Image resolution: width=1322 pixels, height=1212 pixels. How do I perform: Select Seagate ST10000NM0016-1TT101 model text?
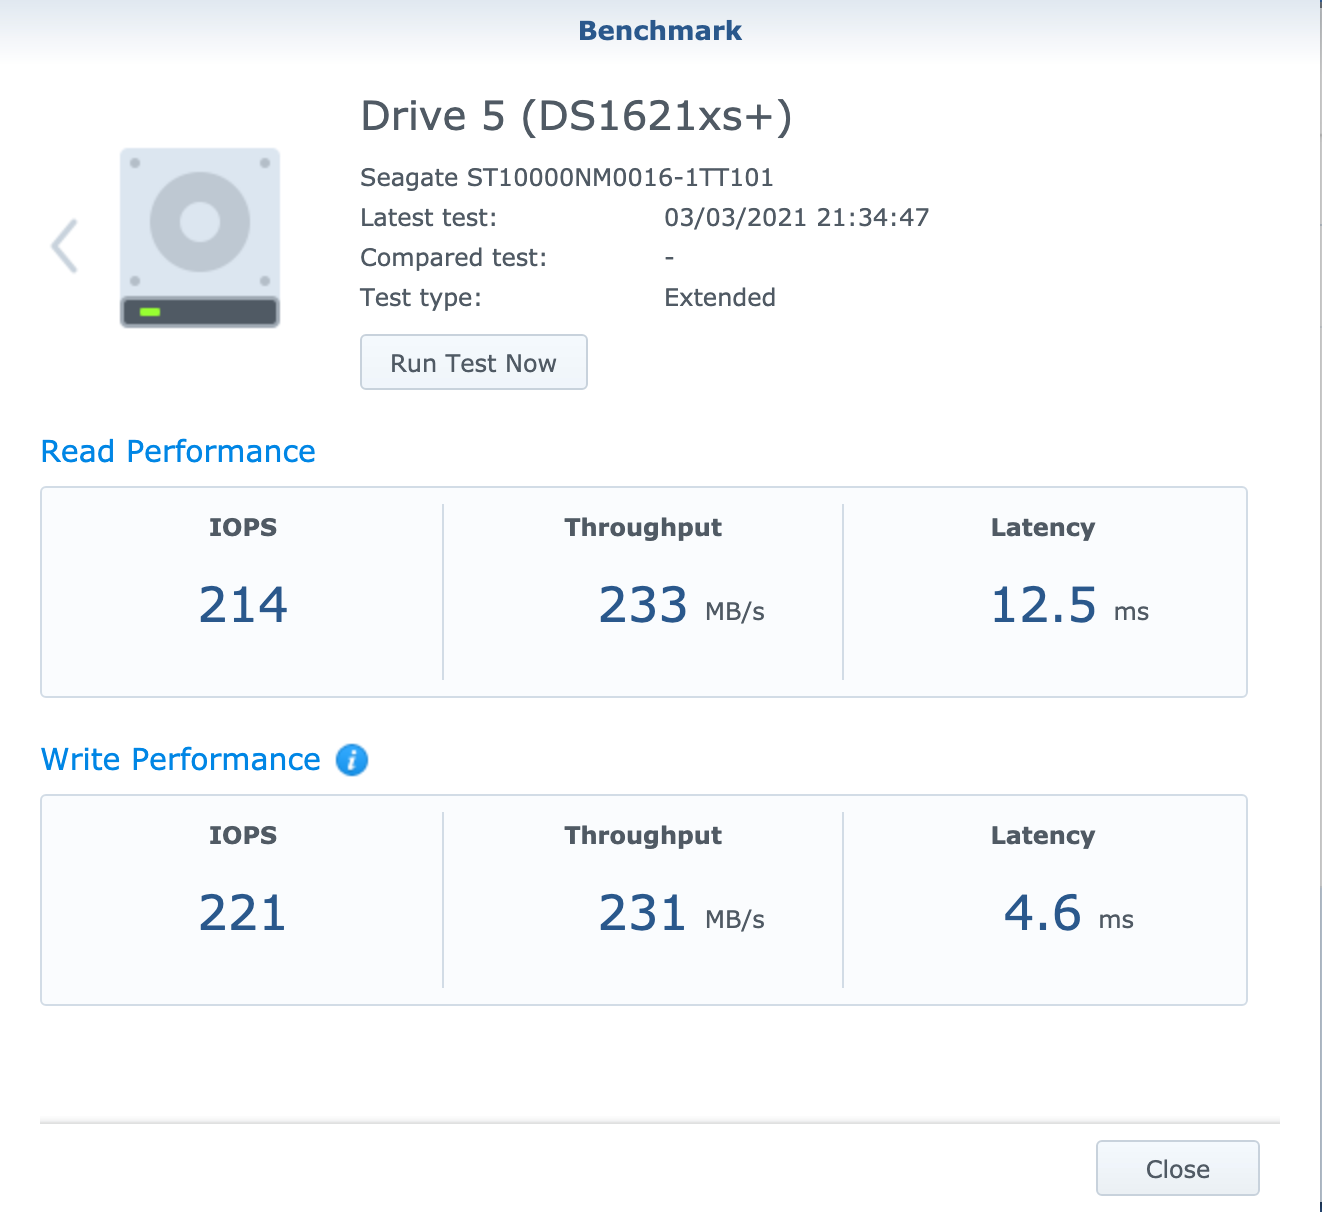click(567, 178)
